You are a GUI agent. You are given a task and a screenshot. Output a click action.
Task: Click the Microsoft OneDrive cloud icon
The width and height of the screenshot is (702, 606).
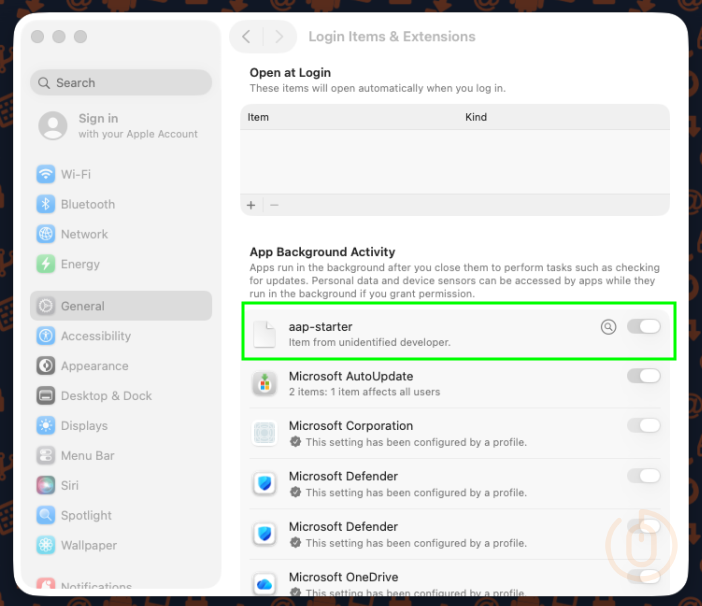[265, 584]
